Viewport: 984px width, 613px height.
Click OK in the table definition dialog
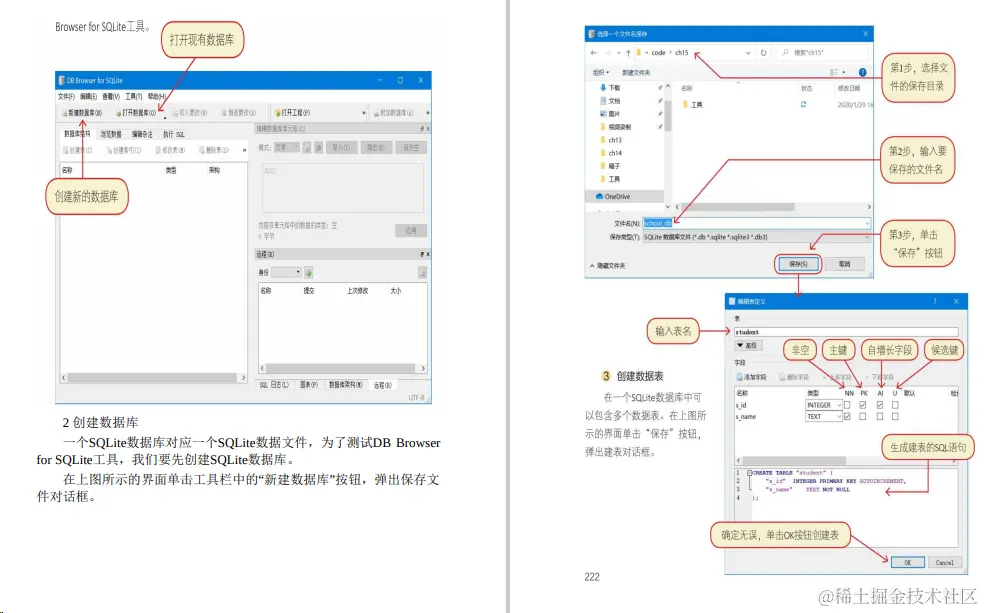907,562
